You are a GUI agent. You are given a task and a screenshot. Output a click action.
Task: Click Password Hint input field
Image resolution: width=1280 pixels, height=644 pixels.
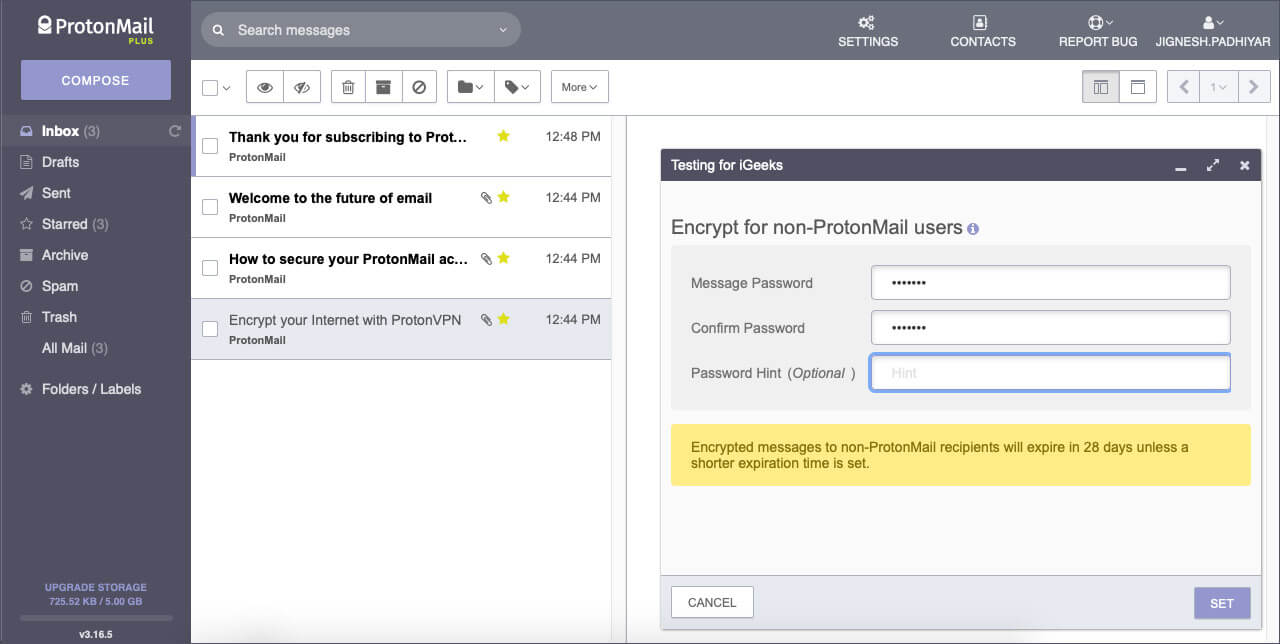point(1050,372)
